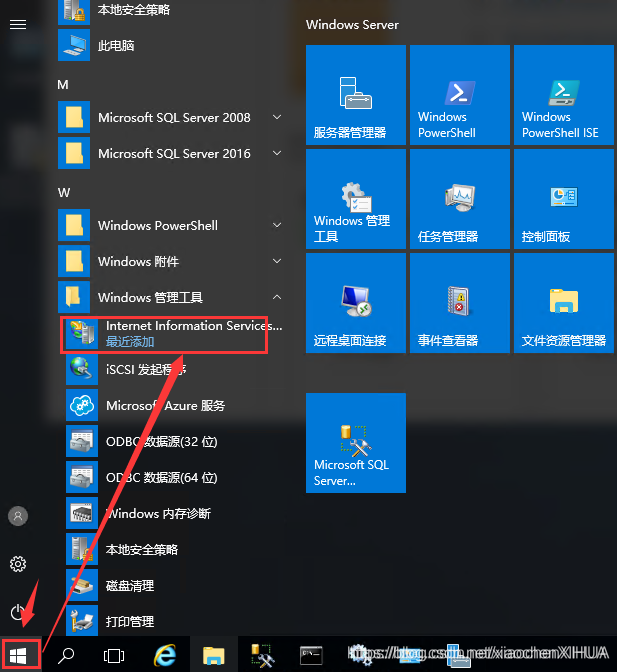Open Settings gear in Start menu
This screenshot has height=672, width=617.
click(18, 564)
